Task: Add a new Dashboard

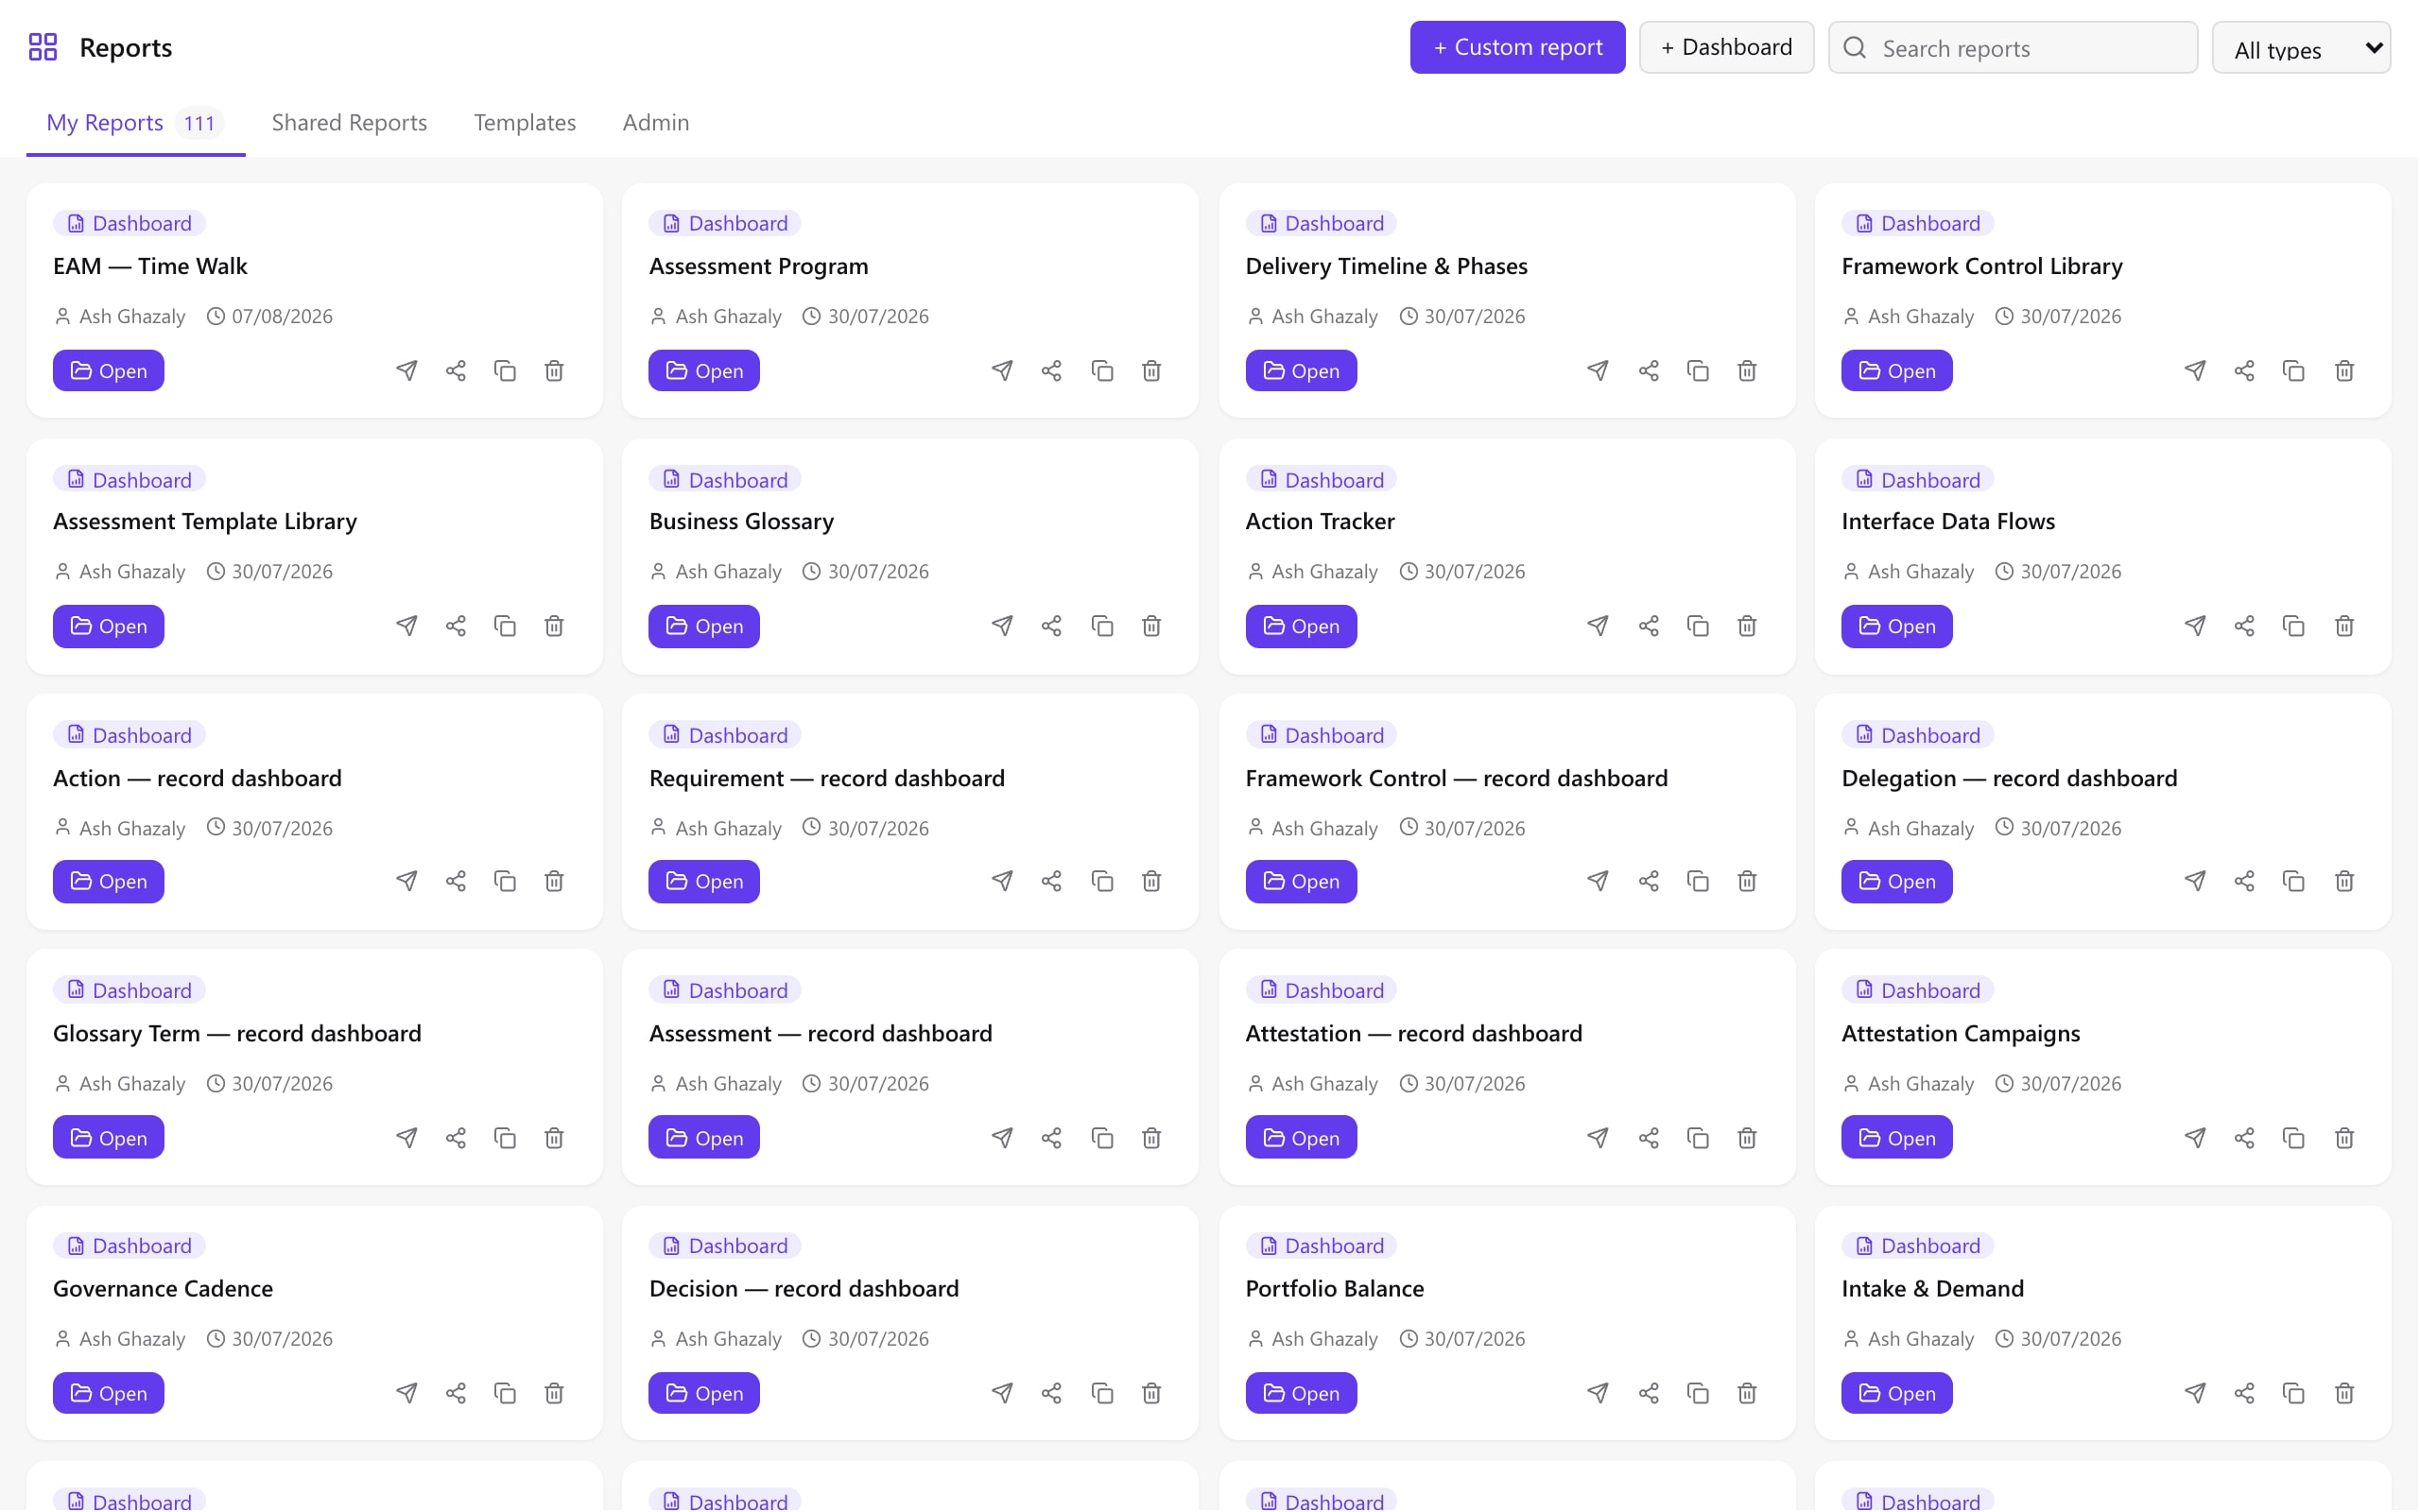Action: pyautogui.click(x=1727, y=47)
